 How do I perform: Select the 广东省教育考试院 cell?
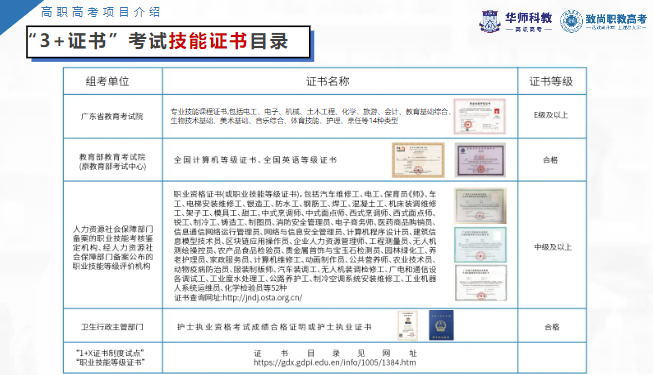point(112,116)
